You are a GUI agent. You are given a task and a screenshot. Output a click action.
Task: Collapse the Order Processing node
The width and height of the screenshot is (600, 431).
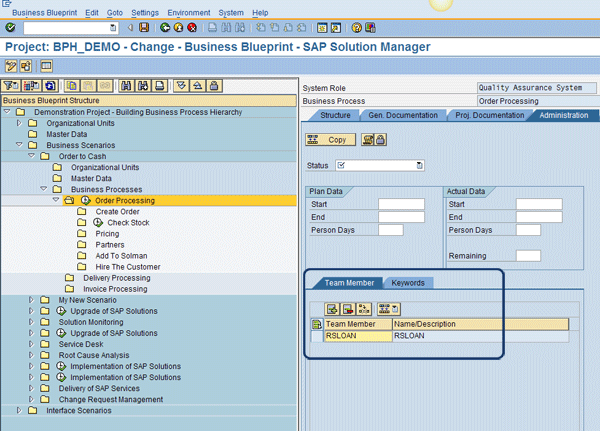(x=56, y=200)
